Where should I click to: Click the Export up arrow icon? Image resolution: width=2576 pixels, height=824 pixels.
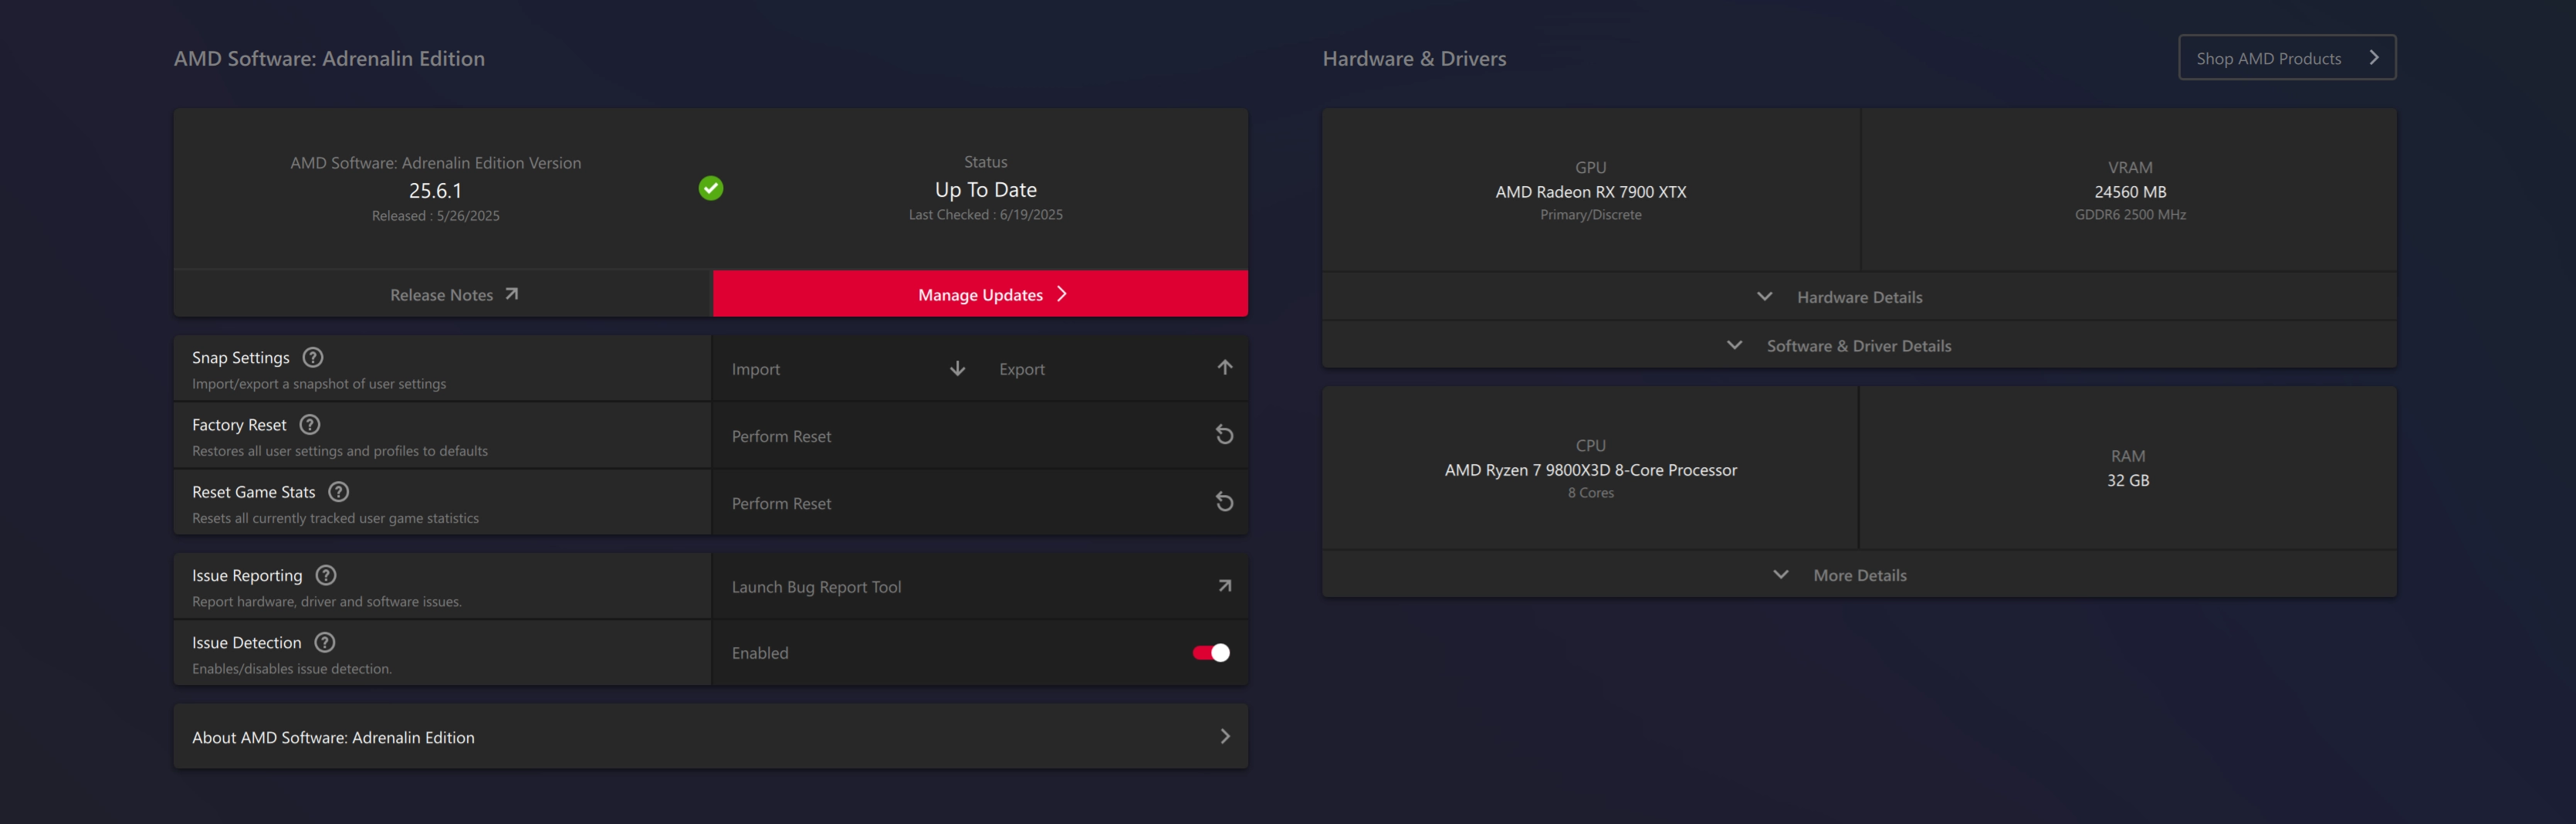point(1224,367)
